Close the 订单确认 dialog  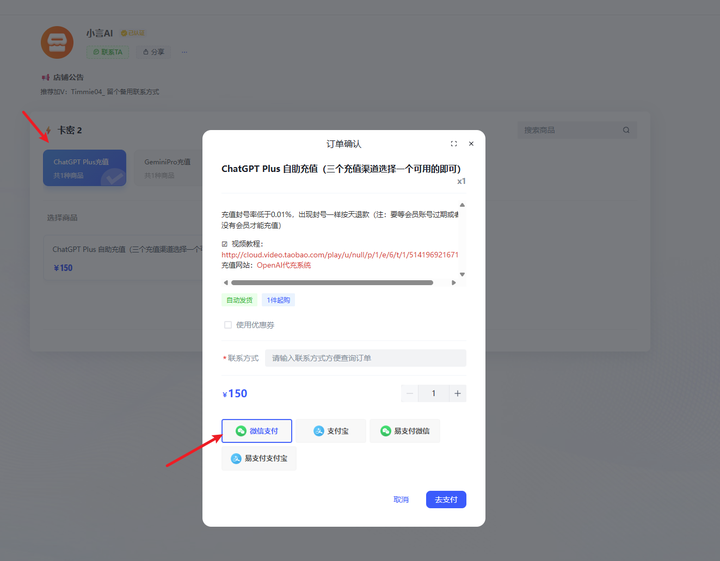(471, 144)
